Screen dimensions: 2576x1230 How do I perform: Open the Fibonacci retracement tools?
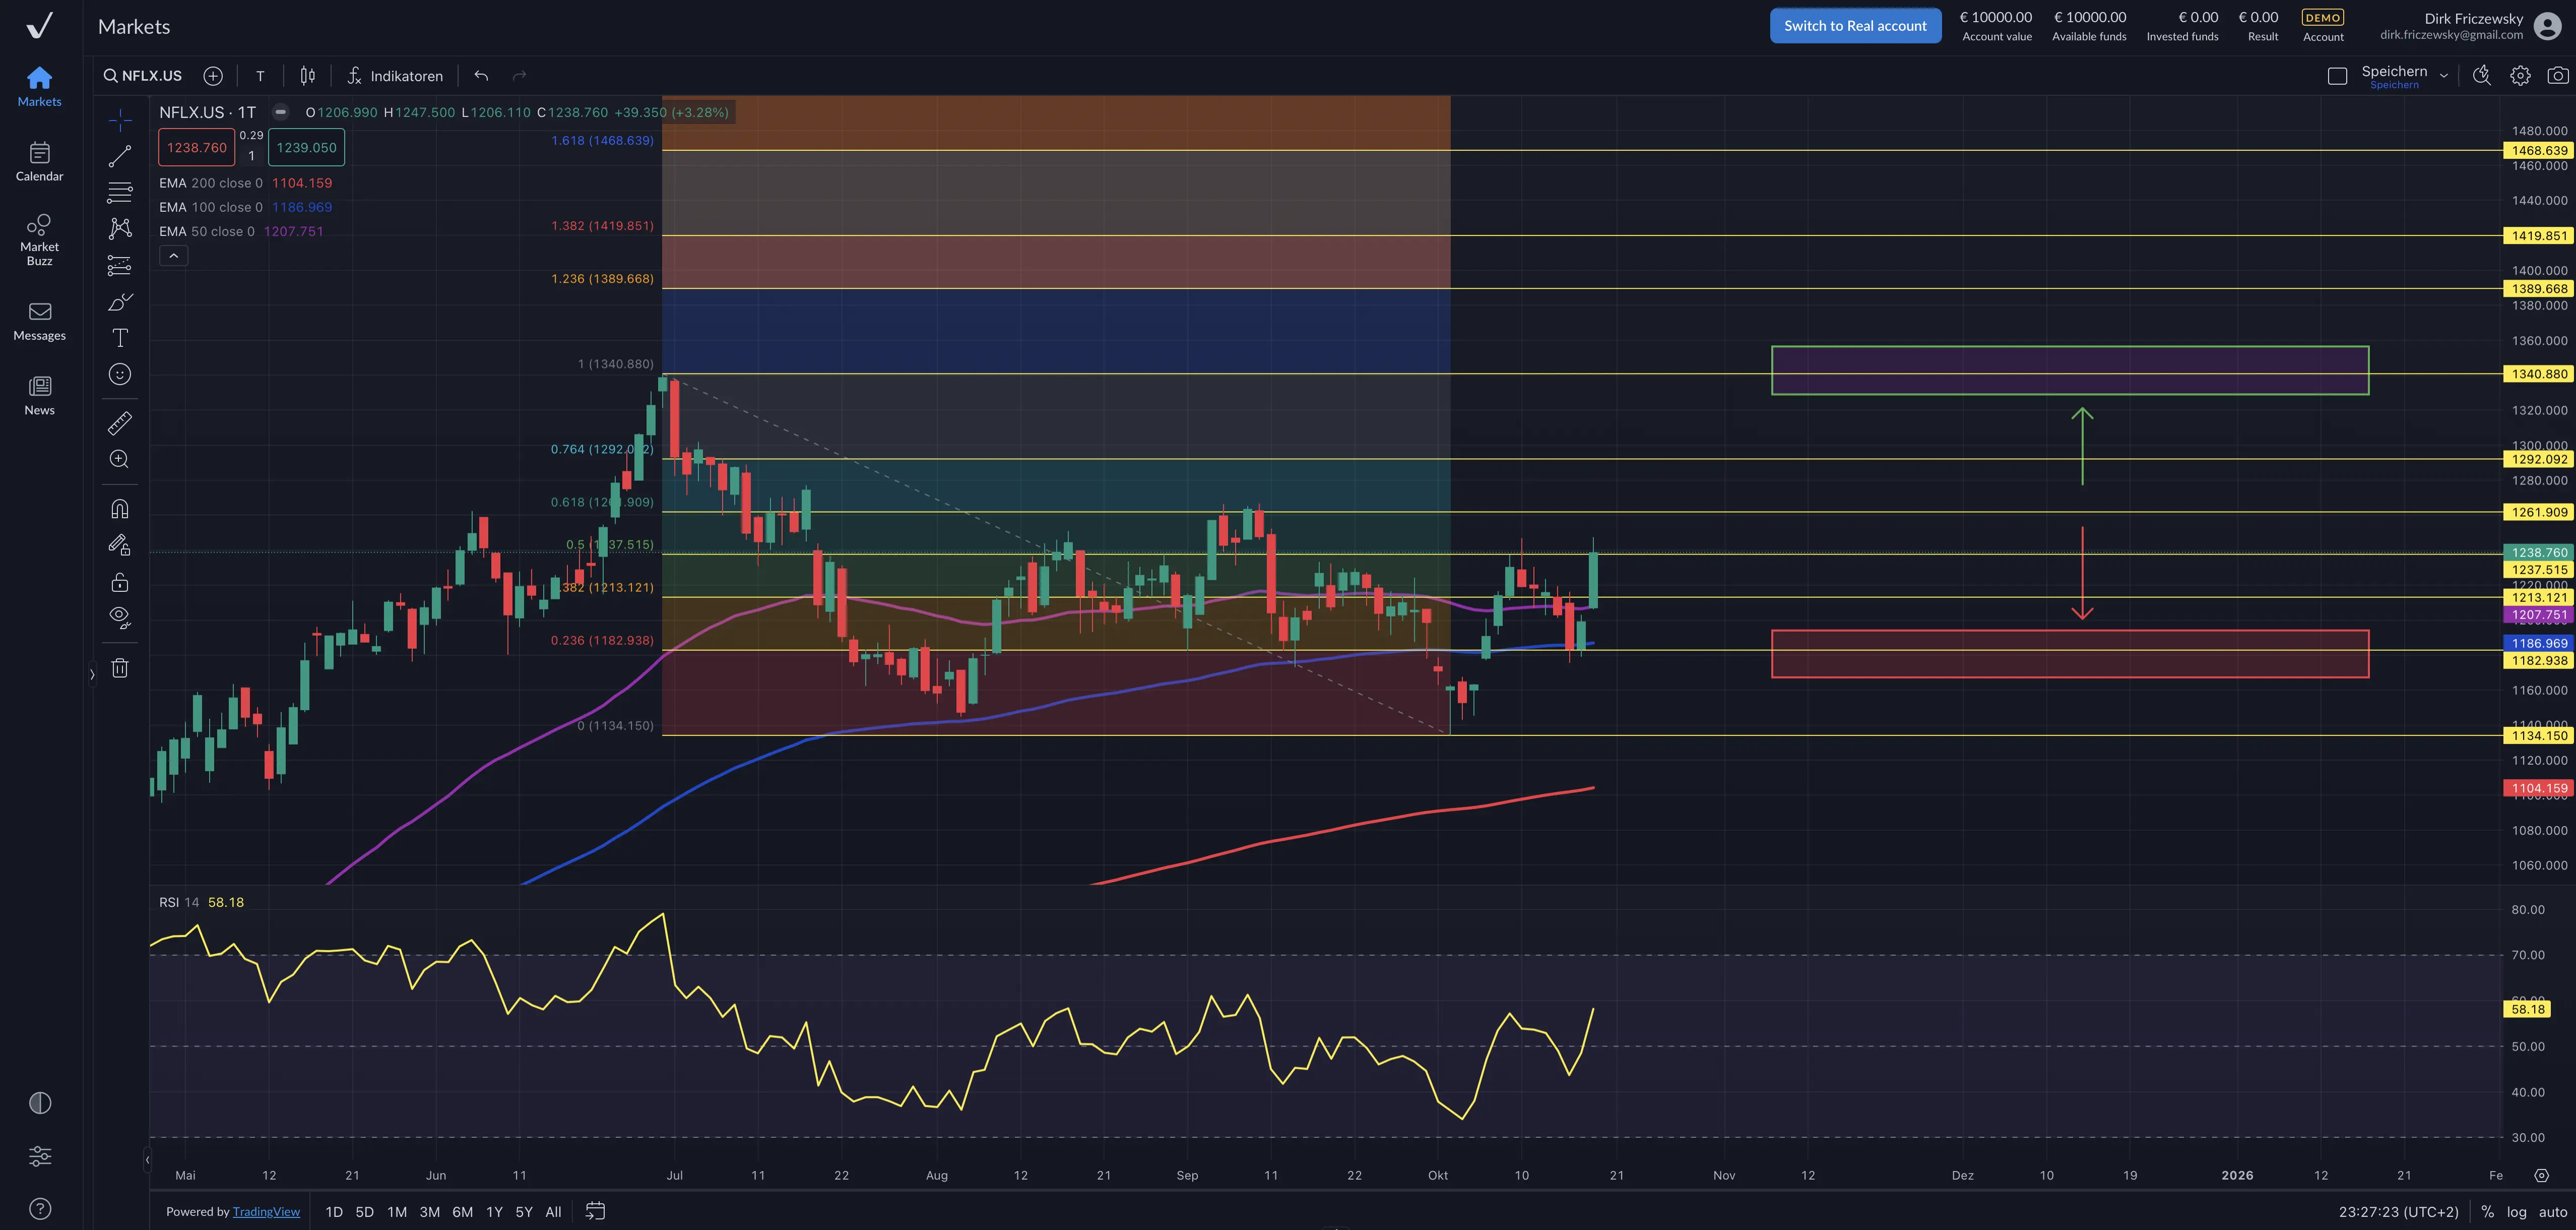[x=119, y=192]
